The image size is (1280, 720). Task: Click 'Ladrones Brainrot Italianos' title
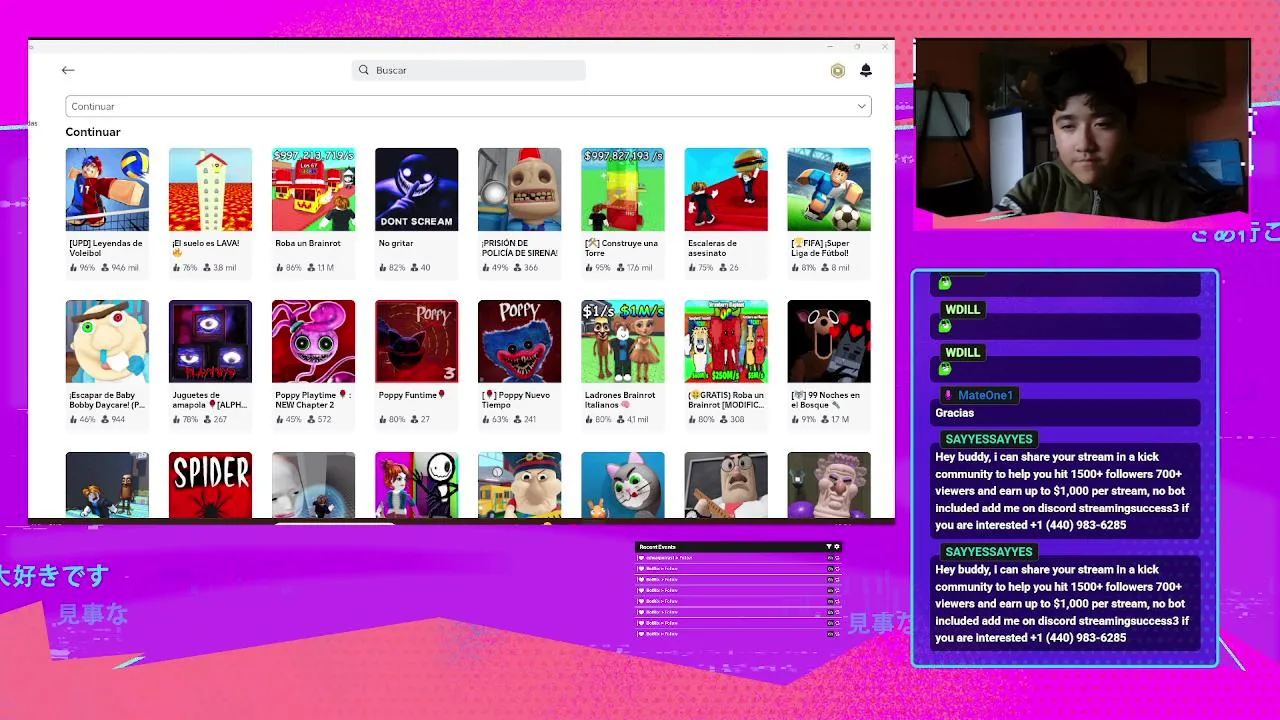pyautogui.click(x=620, y=400)
